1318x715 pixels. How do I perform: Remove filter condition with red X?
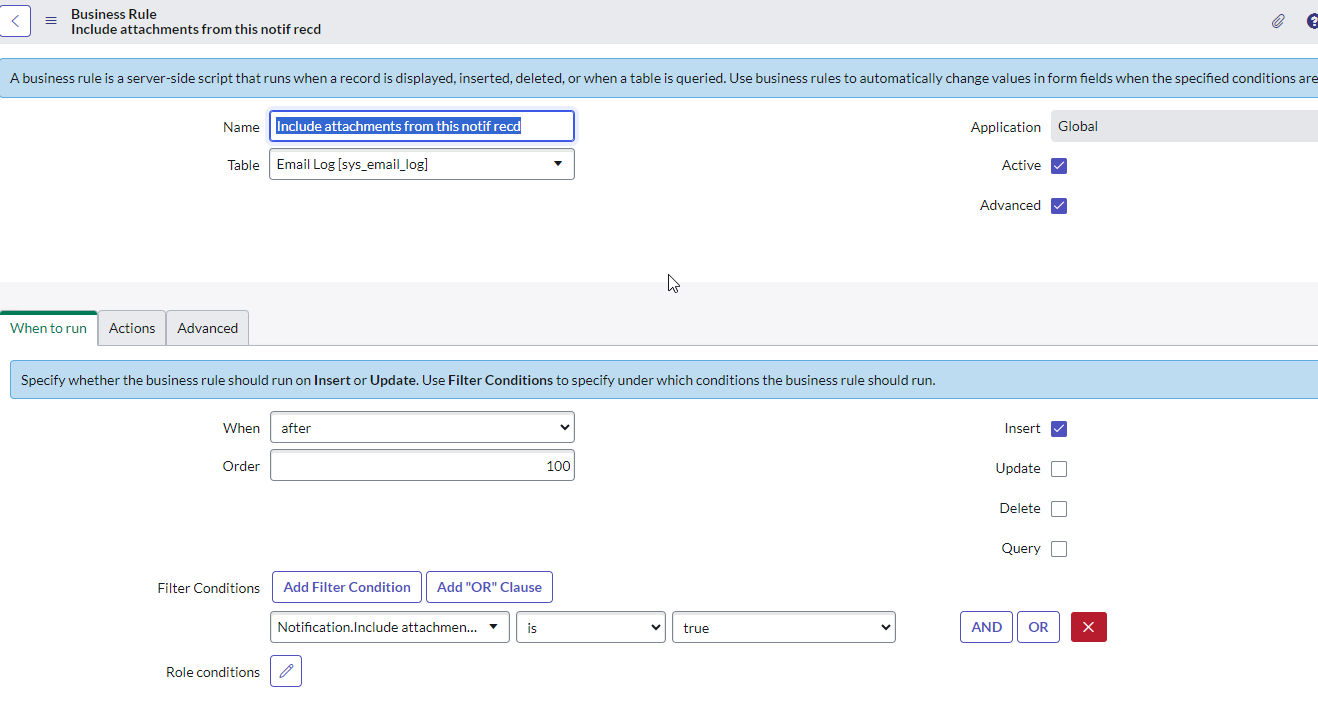pos(1088,627)
